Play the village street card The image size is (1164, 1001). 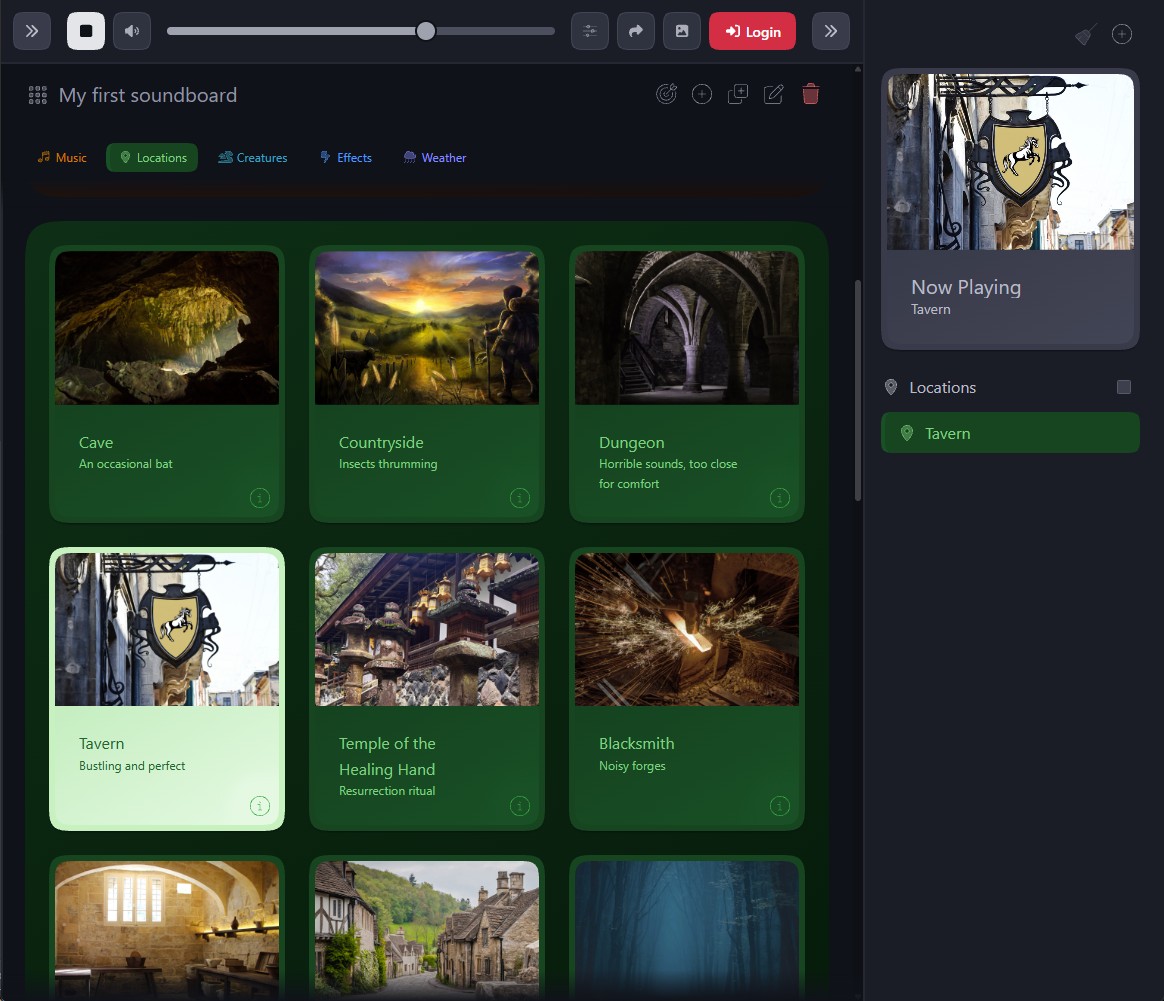click(x=427, y=928)
